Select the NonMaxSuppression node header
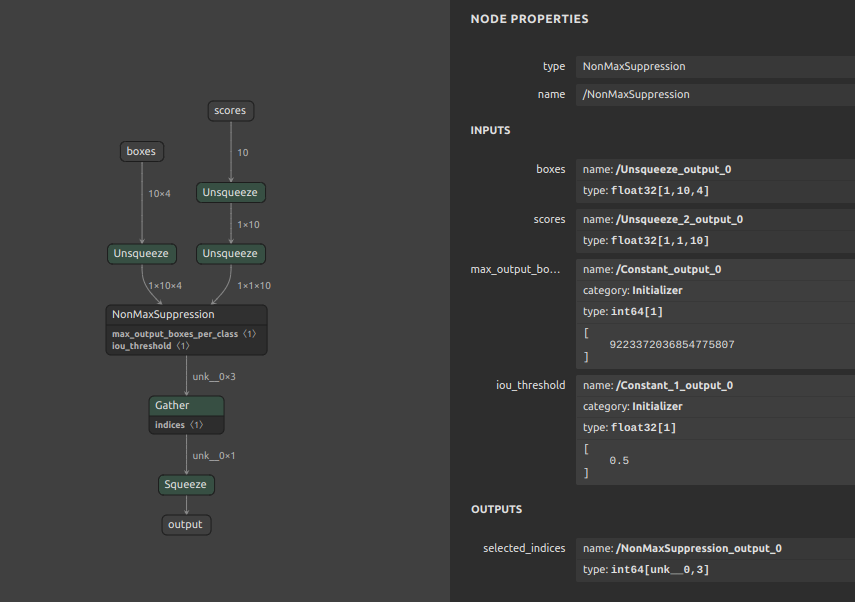The width and height of the screenshot is (855, 602). (186, 315)
